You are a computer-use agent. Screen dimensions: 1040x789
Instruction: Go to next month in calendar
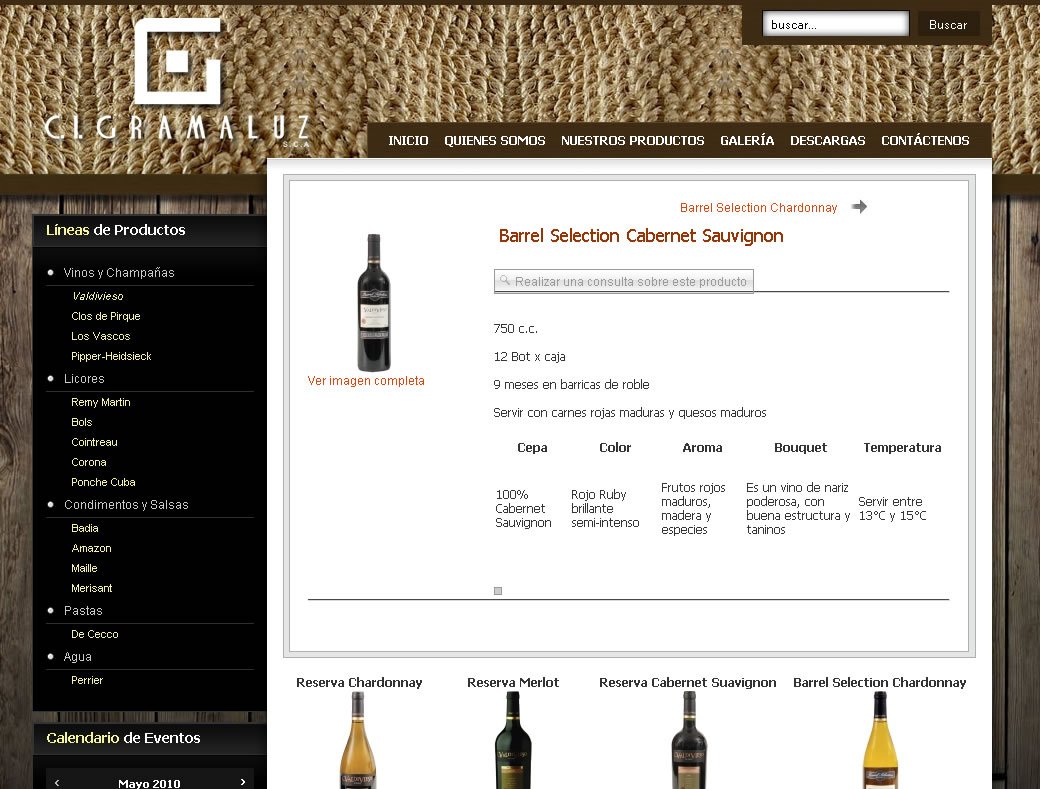tap(243, 782)
